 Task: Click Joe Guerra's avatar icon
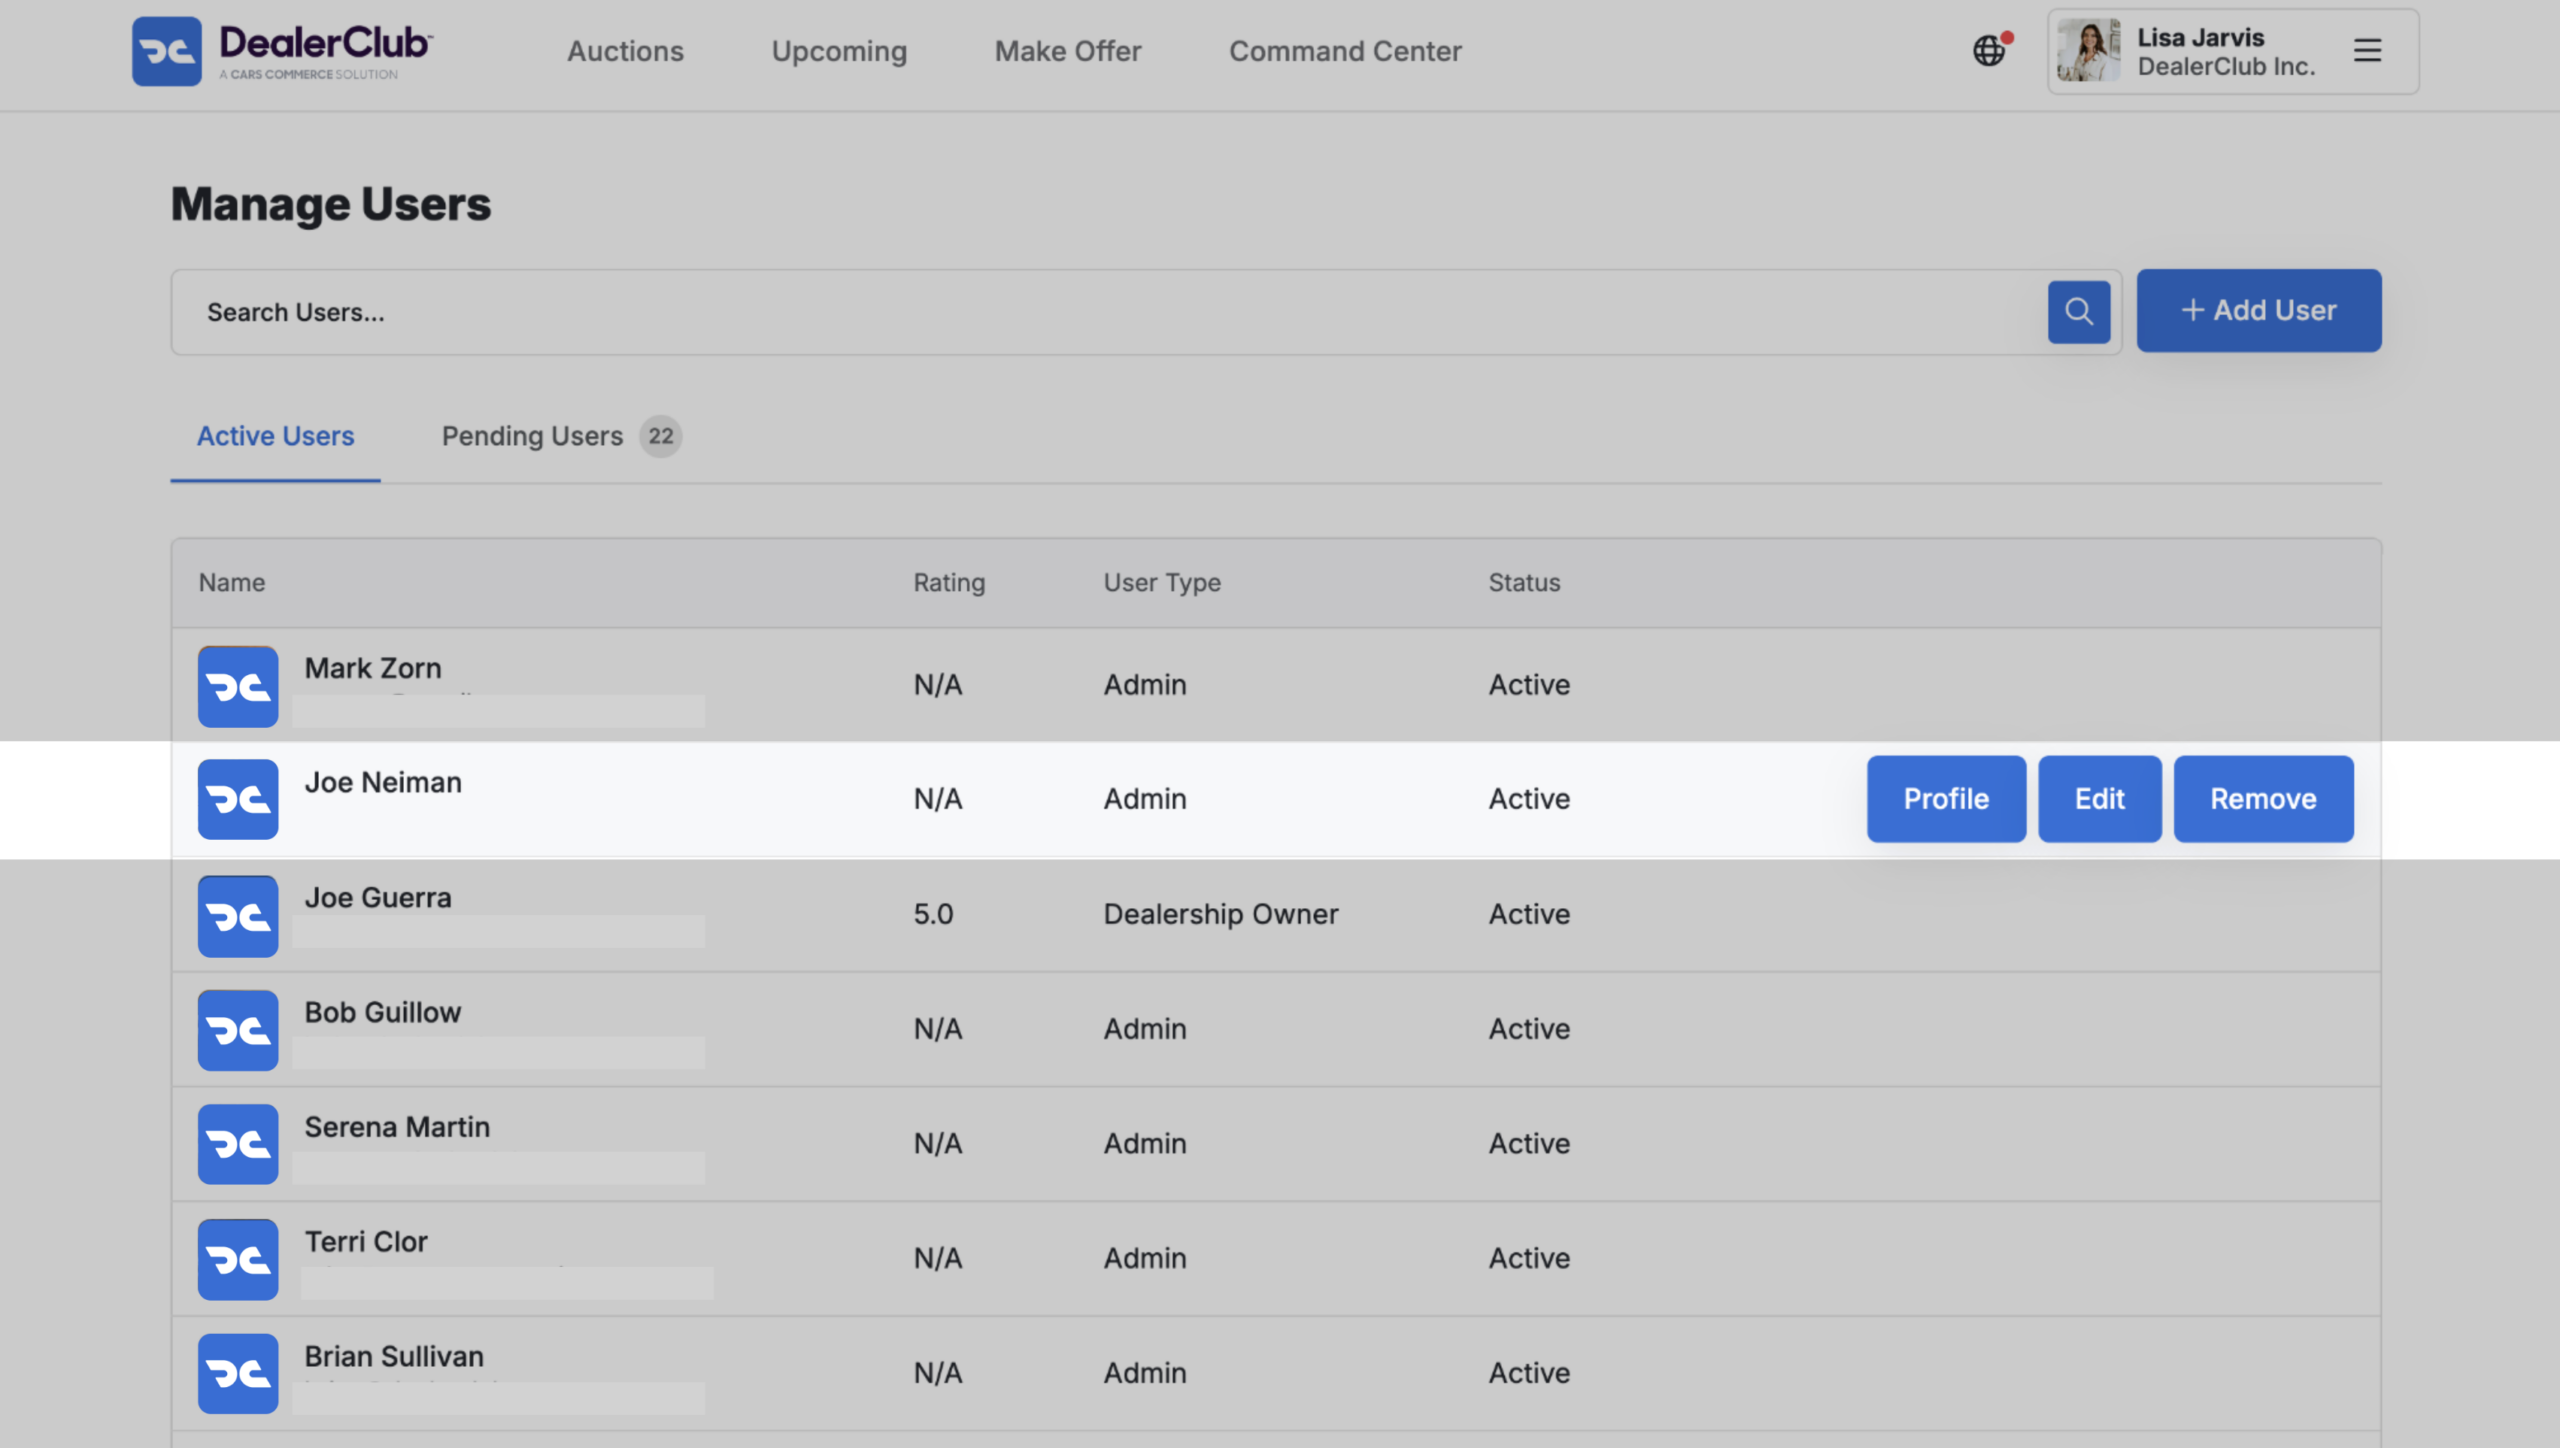[238, 916]
